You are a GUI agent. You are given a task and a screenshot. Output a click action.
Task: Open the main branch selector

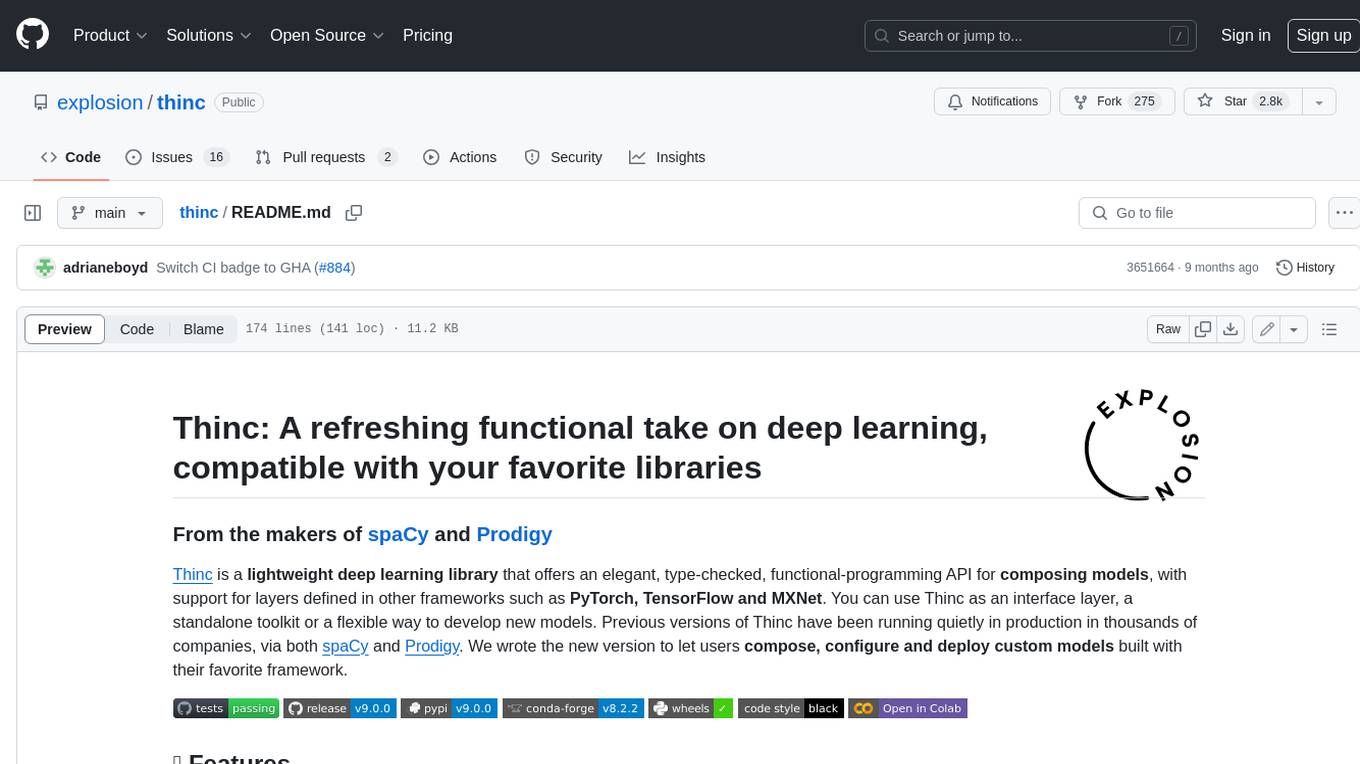point(109,213)
